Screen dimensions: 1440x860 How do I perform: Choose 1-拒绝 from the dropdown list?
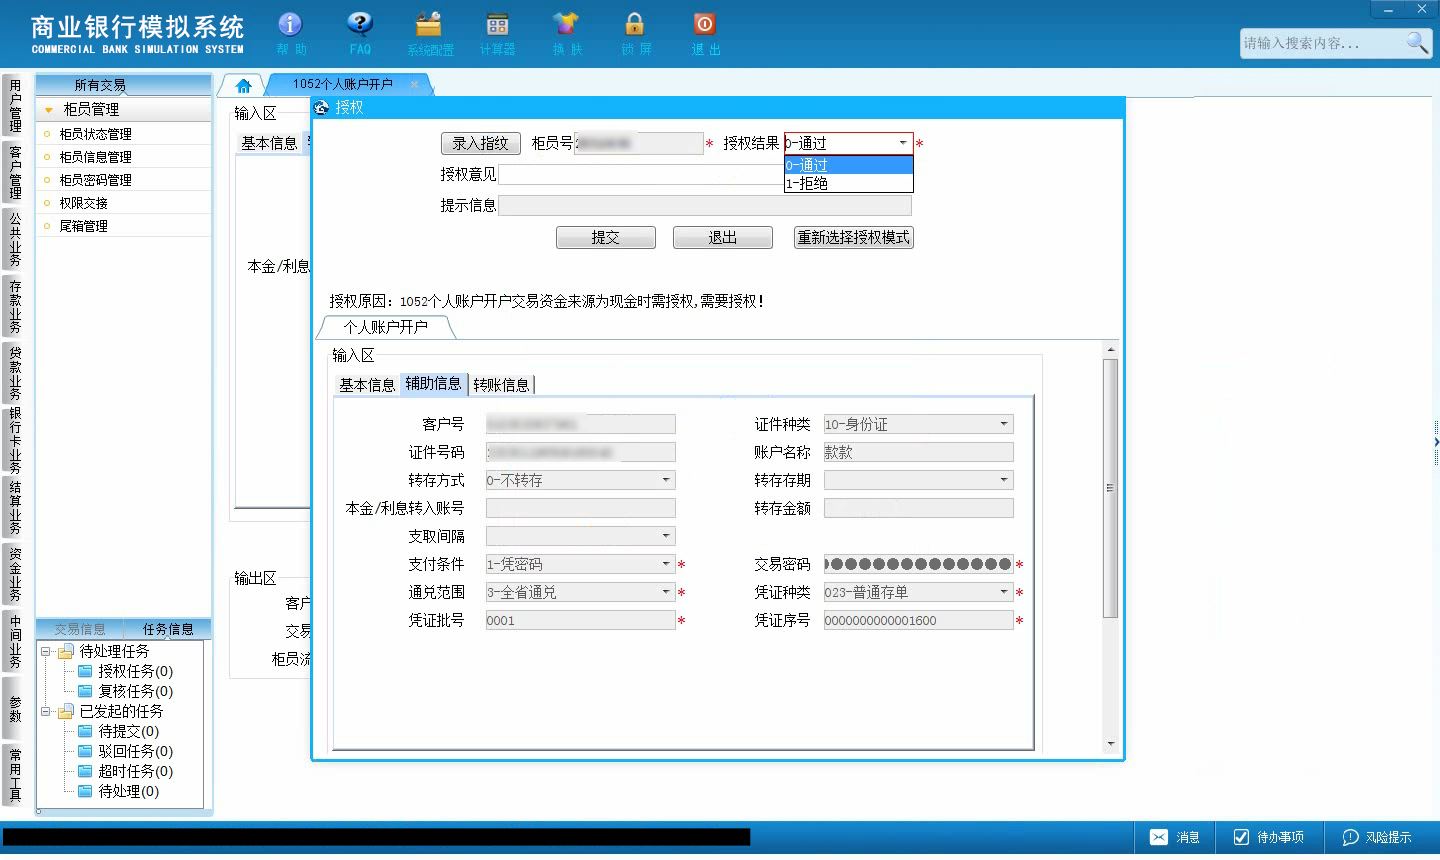pos(848,183)
